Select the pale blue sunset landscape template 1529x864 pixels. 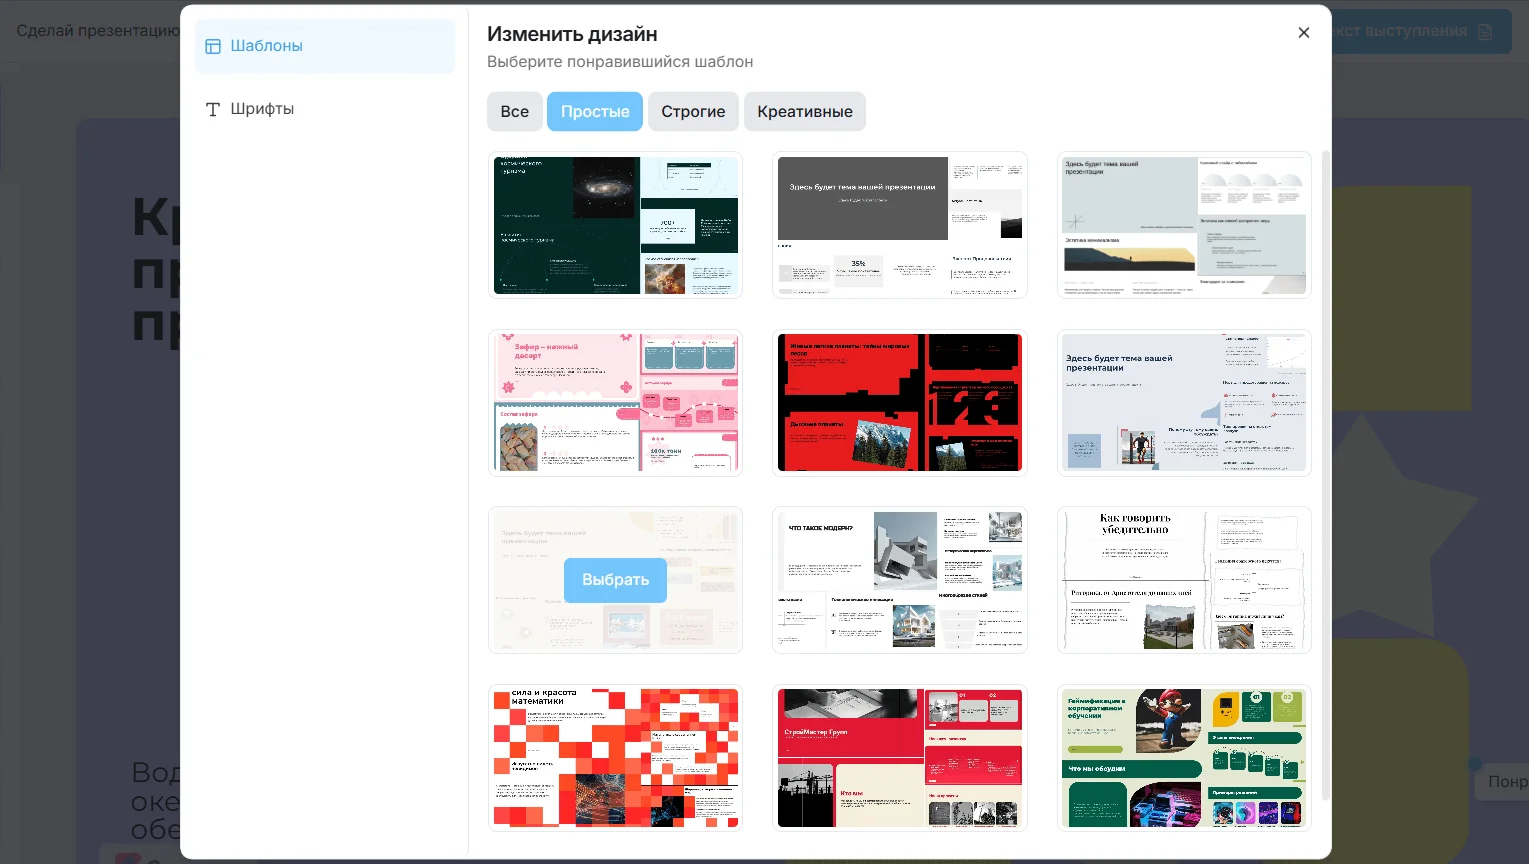click(1183, 225)
